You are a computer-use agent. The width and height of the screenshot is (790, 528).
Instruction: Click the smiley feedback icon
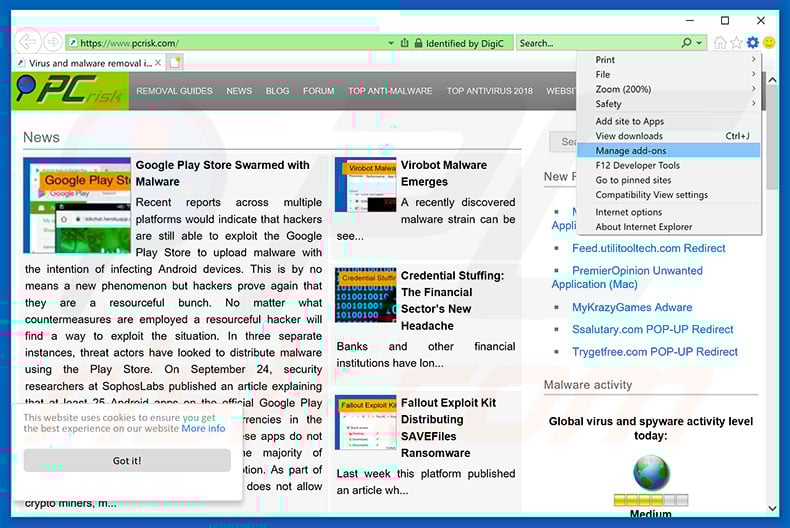tap(769, 43)
